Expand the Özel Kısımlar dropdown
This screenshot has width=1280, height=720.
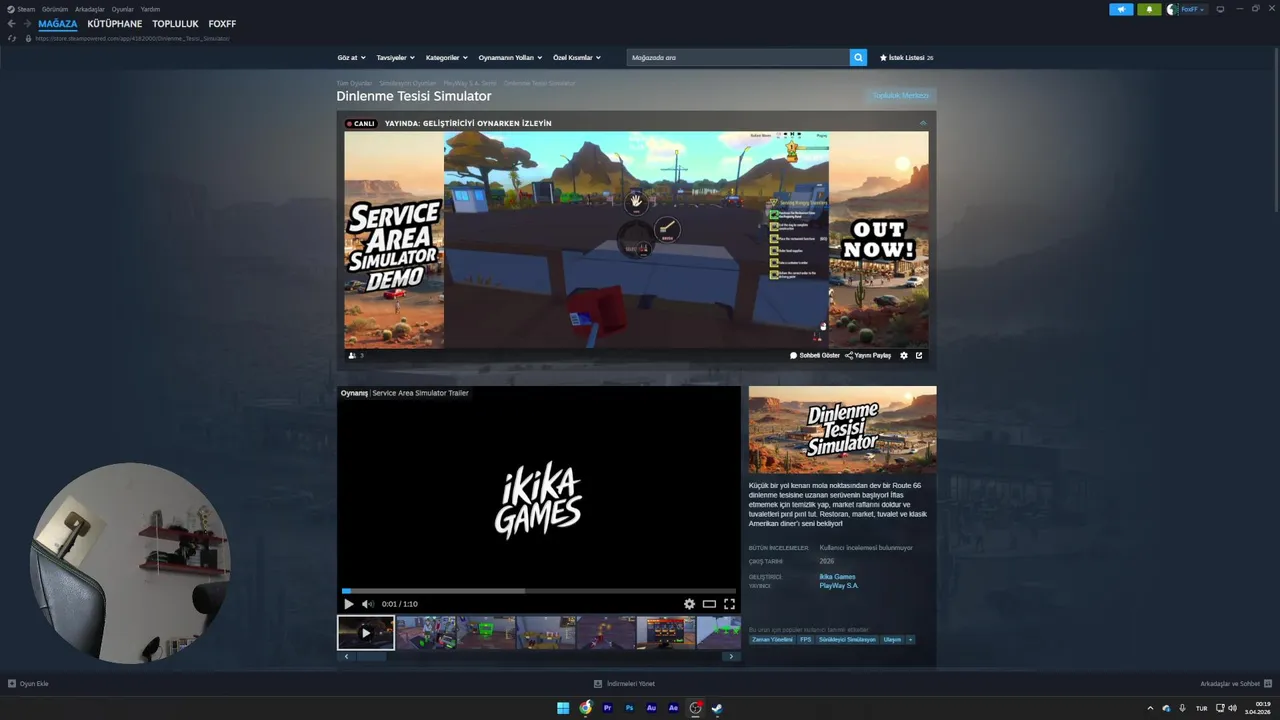[x=577, y=58]
